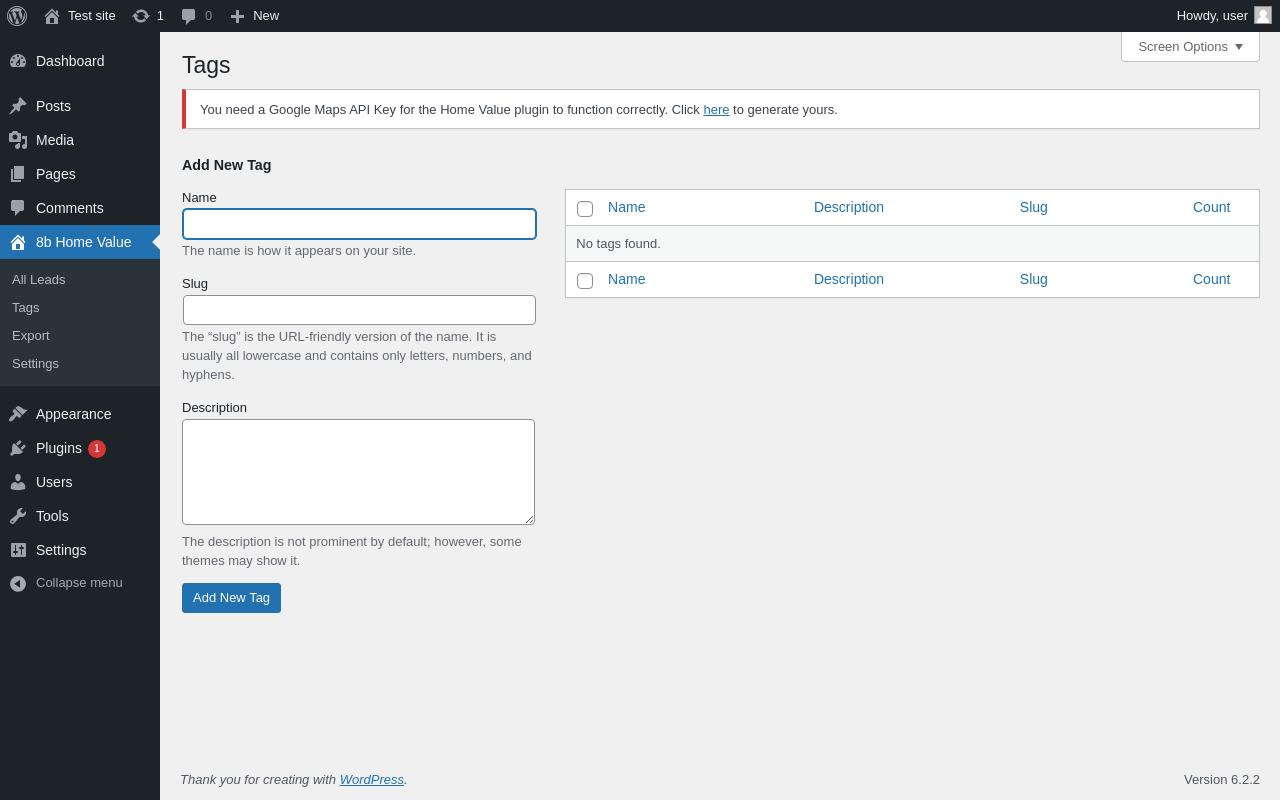Viewport: 1280px width, 800px height.
Task: Open the updates refresh icon
Action: 141,16
